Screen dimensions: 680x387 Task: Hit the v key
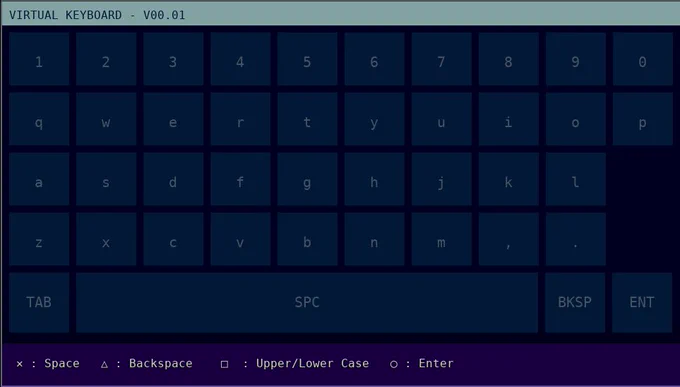240,239
